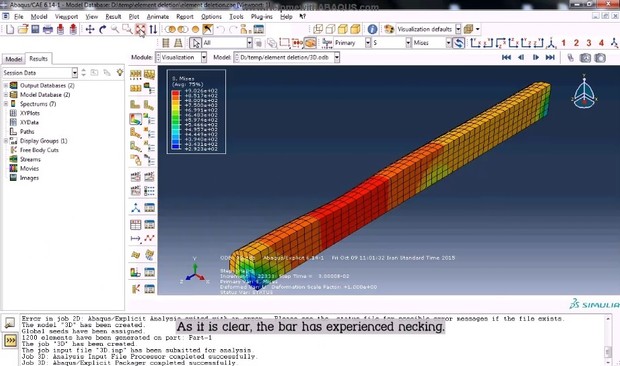Expand the Output Databases tree node
This screenshot has height=366, width=620.
(6, 85)
